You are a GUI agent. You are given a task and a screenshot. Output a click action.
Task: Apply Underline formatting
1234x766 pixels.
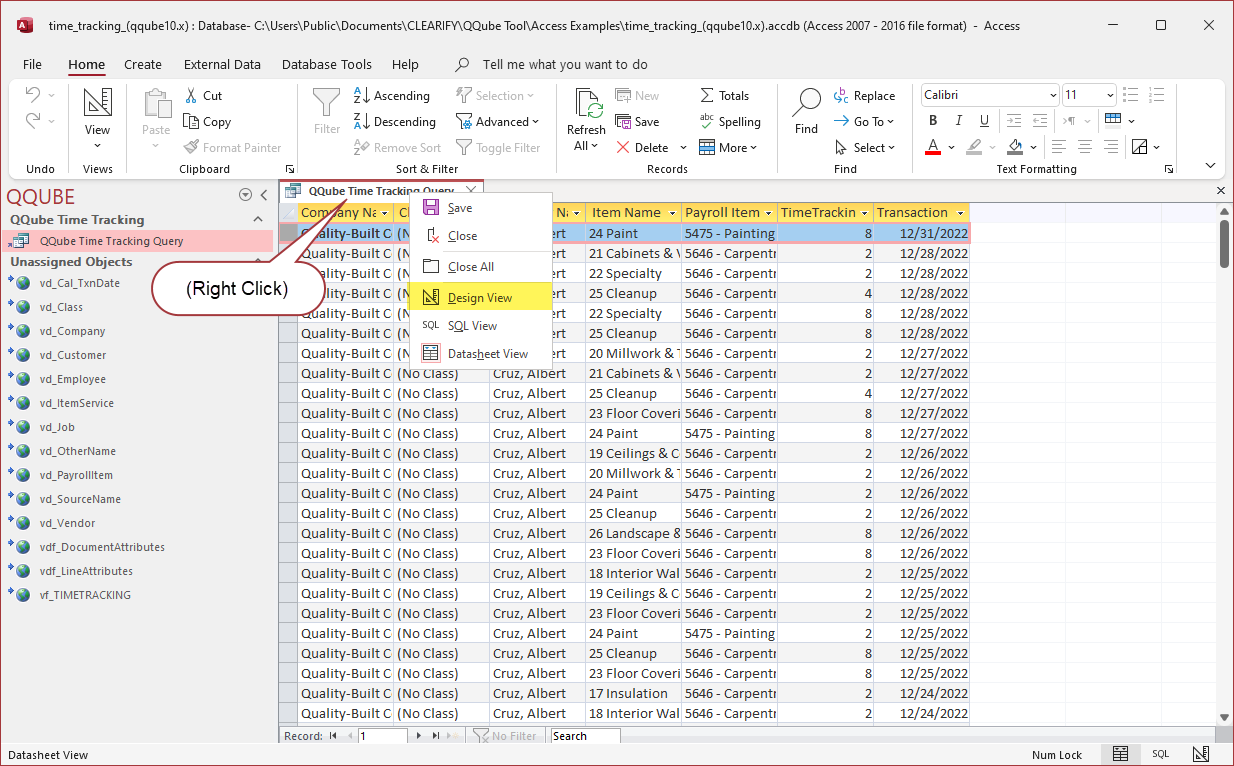point(984,121)
